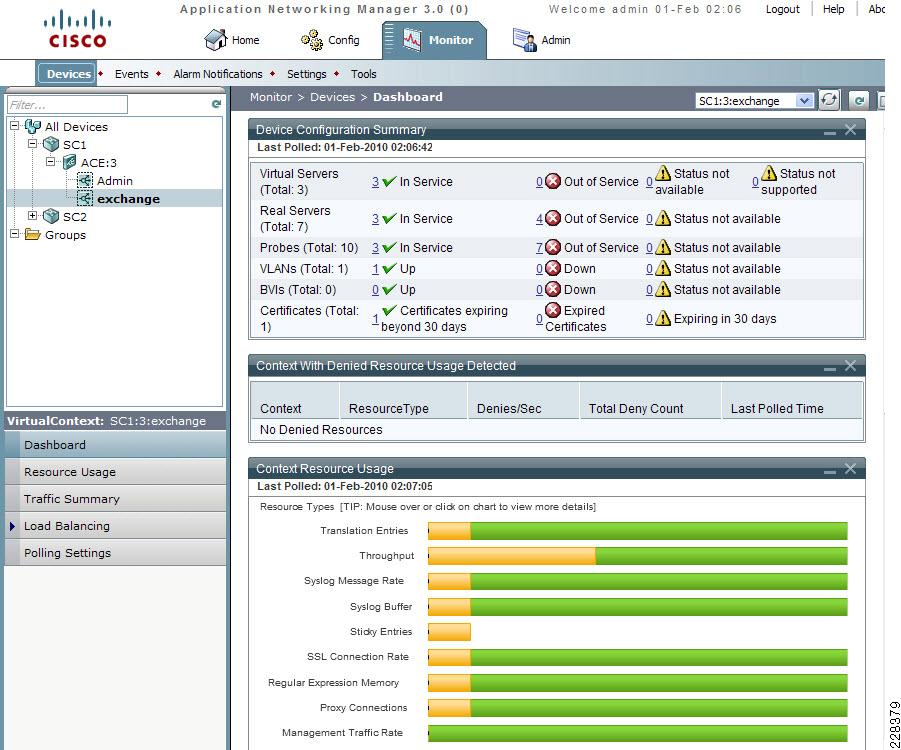Close the Context With Denied Resource Usage panel
This screenshot has width=901, height=750.
(x=850, y=366)
